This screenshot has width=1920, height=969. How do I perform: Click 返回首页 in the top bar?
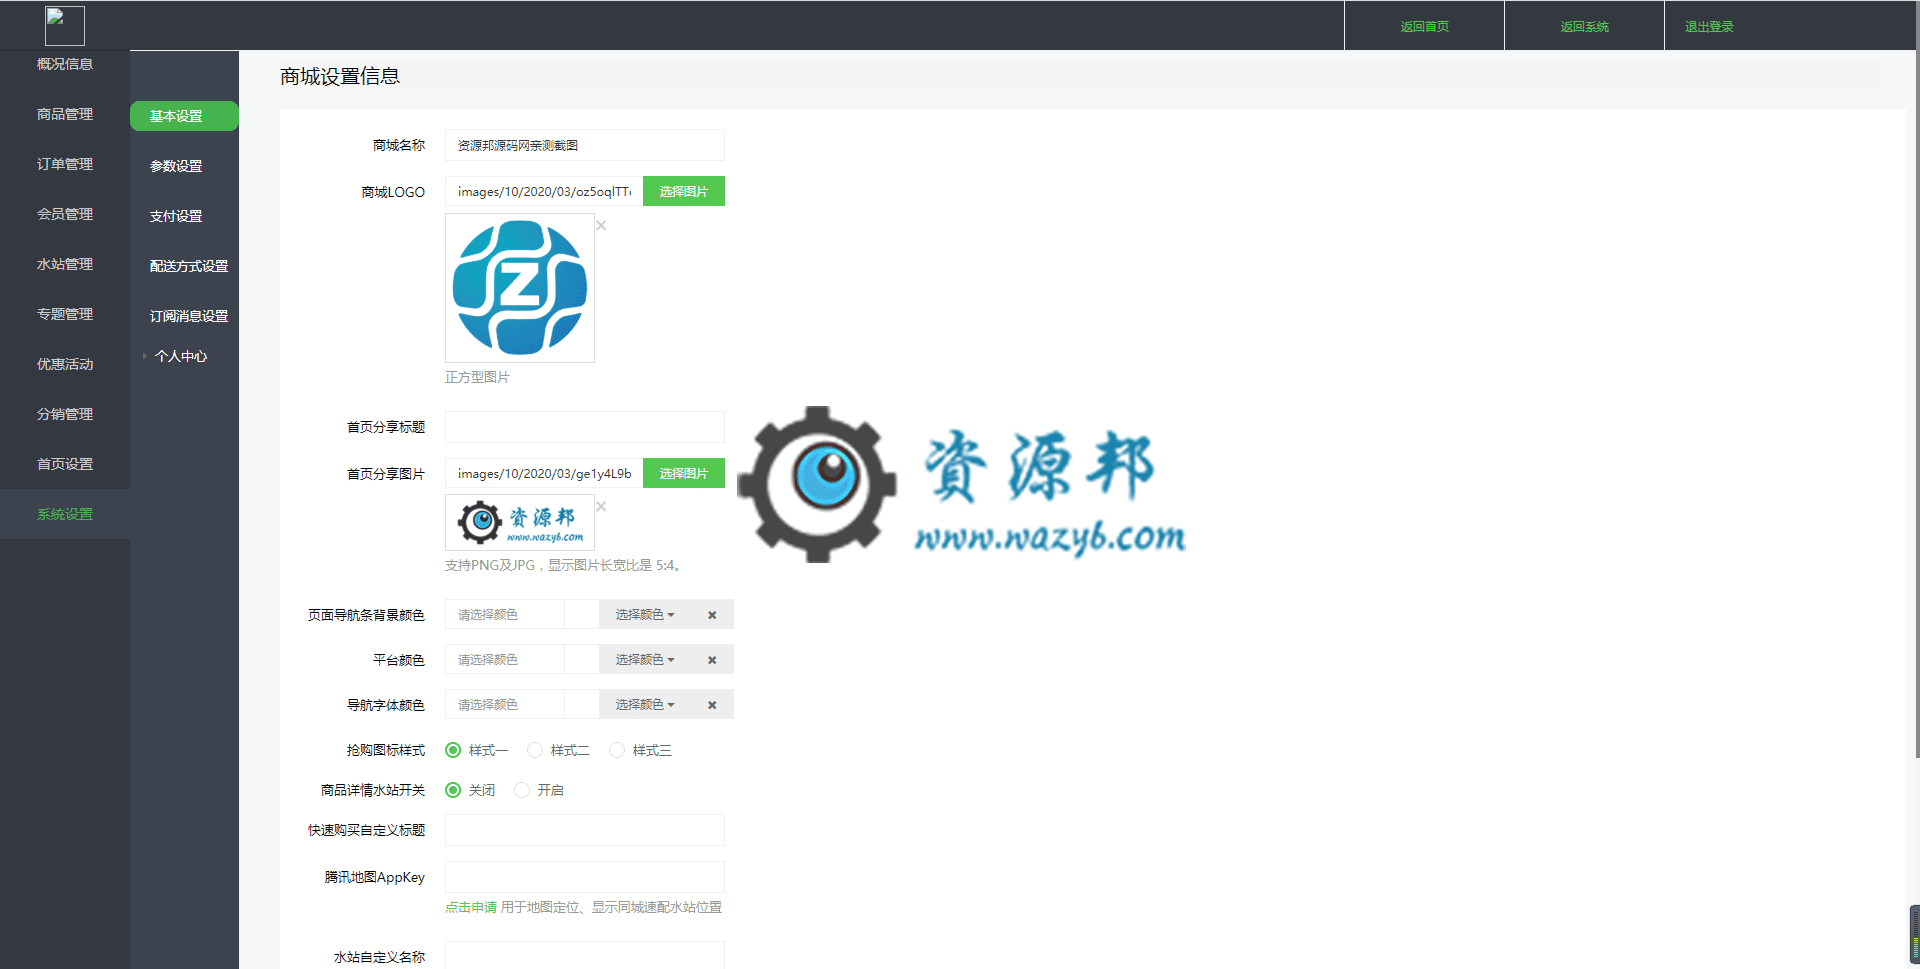(x=1424, y=26)
